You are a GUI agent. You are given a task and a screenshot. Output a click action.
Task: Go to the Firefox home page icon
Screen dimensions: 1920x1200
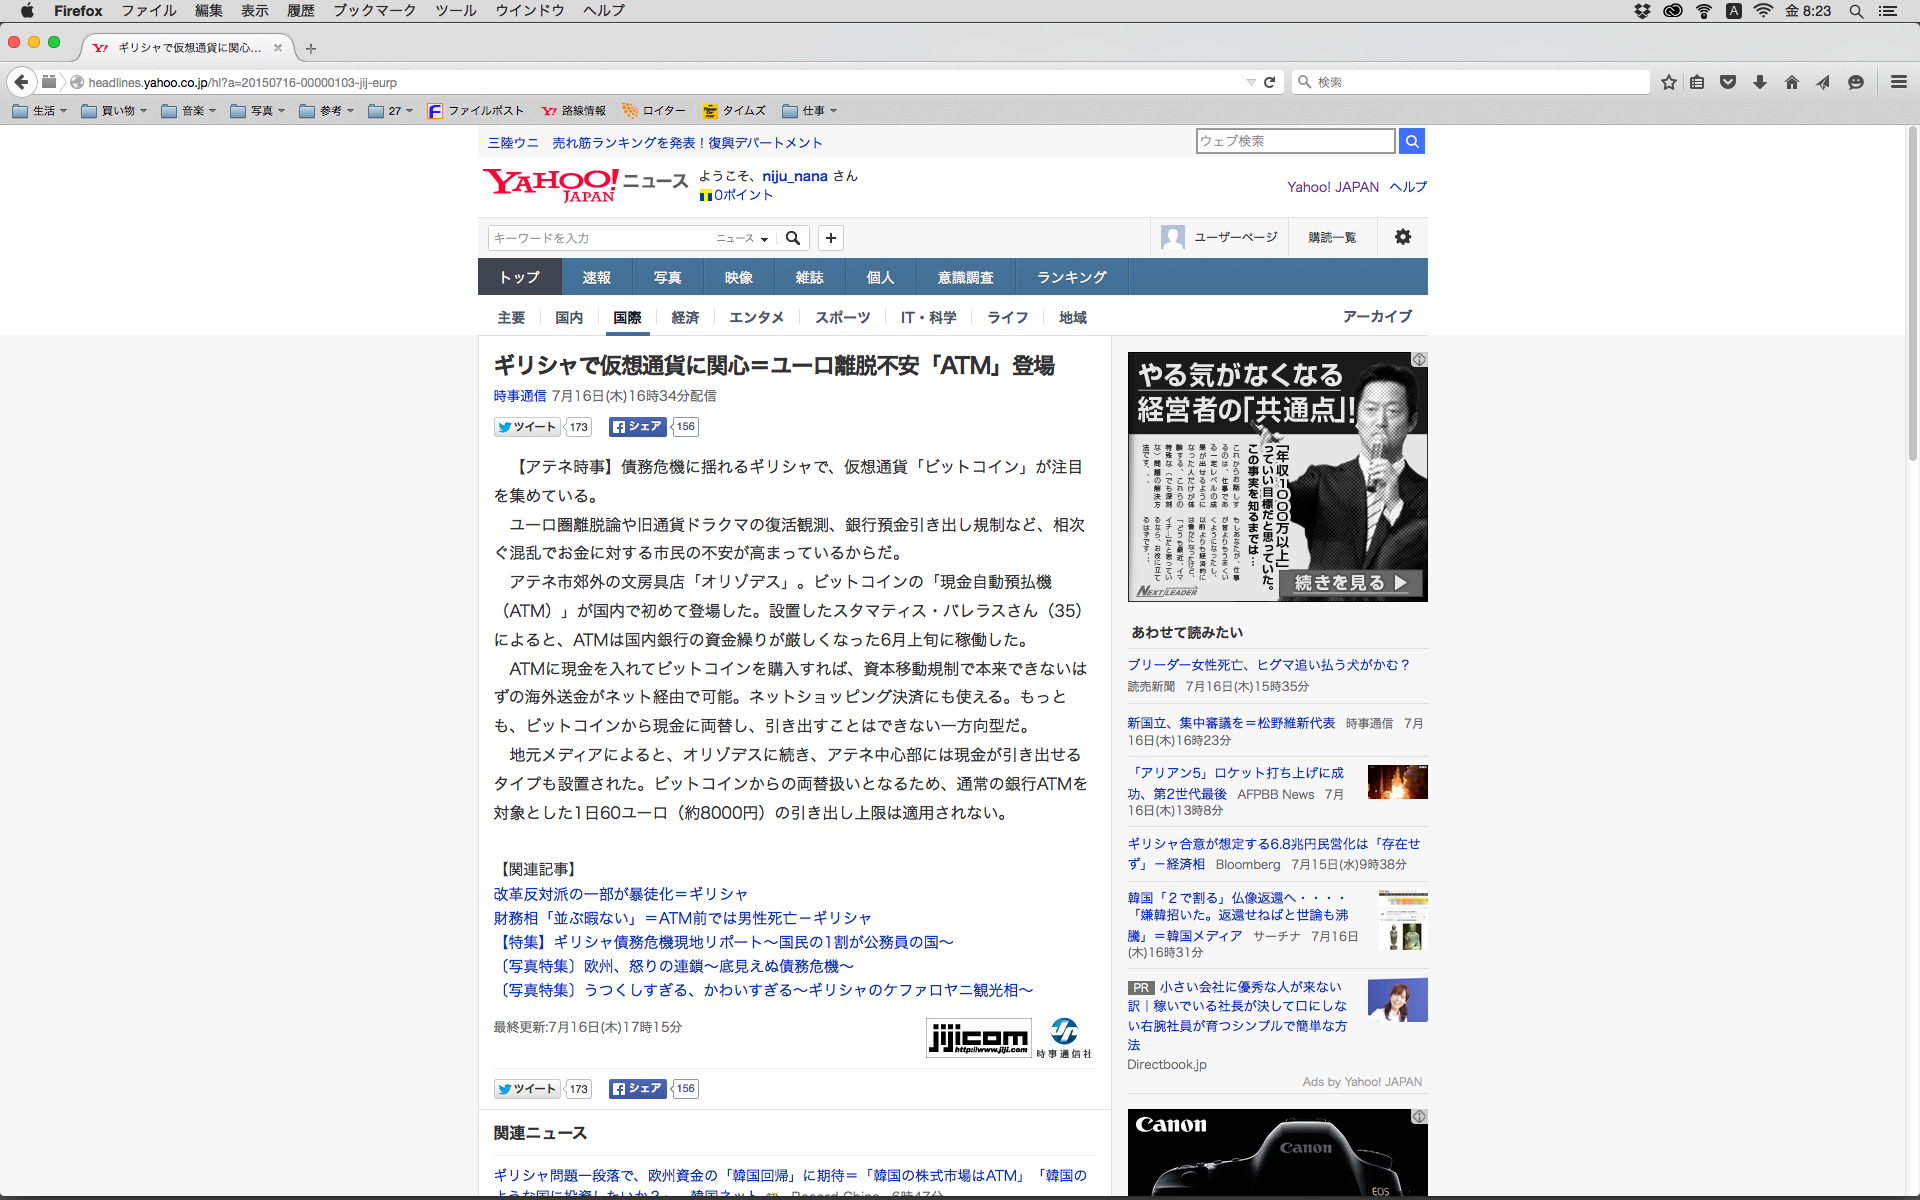point(1791,82)
